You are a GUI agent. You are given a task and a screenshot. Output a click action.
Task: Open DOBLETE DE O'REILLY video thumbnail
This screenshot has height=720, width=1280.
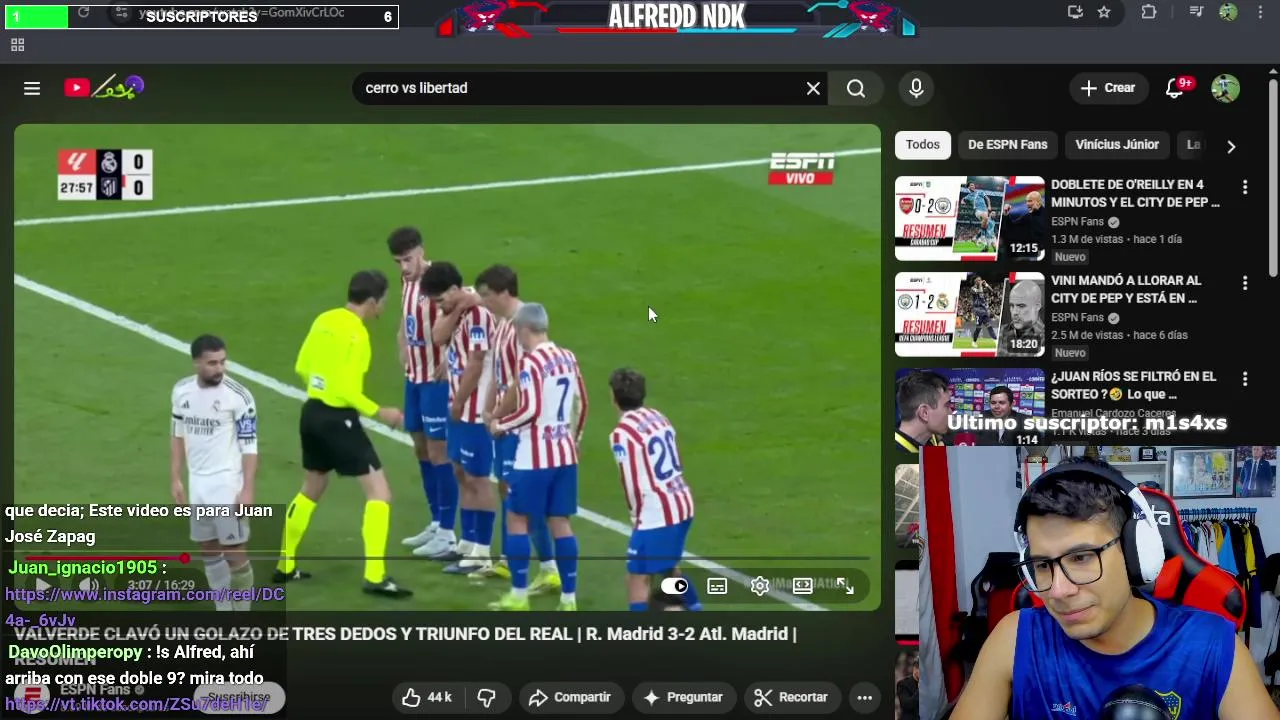tap(969, 218)
